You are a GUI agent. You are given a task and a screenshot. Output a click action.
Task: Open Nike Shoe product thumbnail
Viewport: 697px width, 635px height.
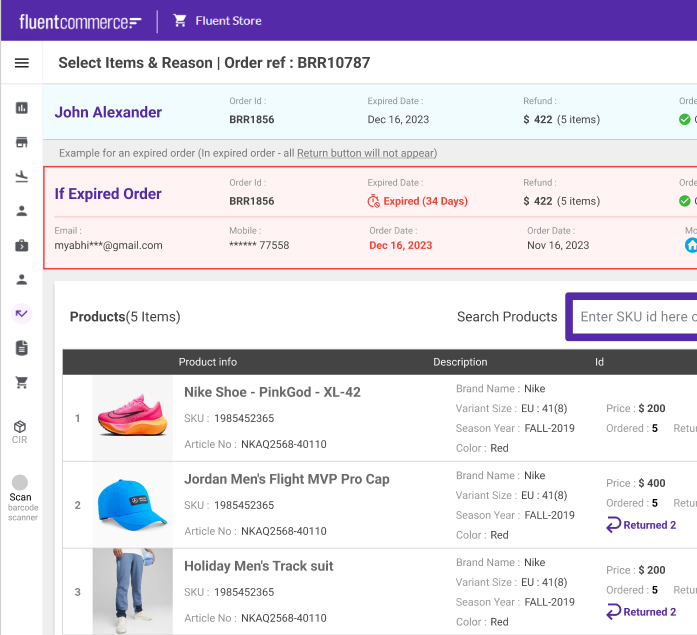(132, 418)
